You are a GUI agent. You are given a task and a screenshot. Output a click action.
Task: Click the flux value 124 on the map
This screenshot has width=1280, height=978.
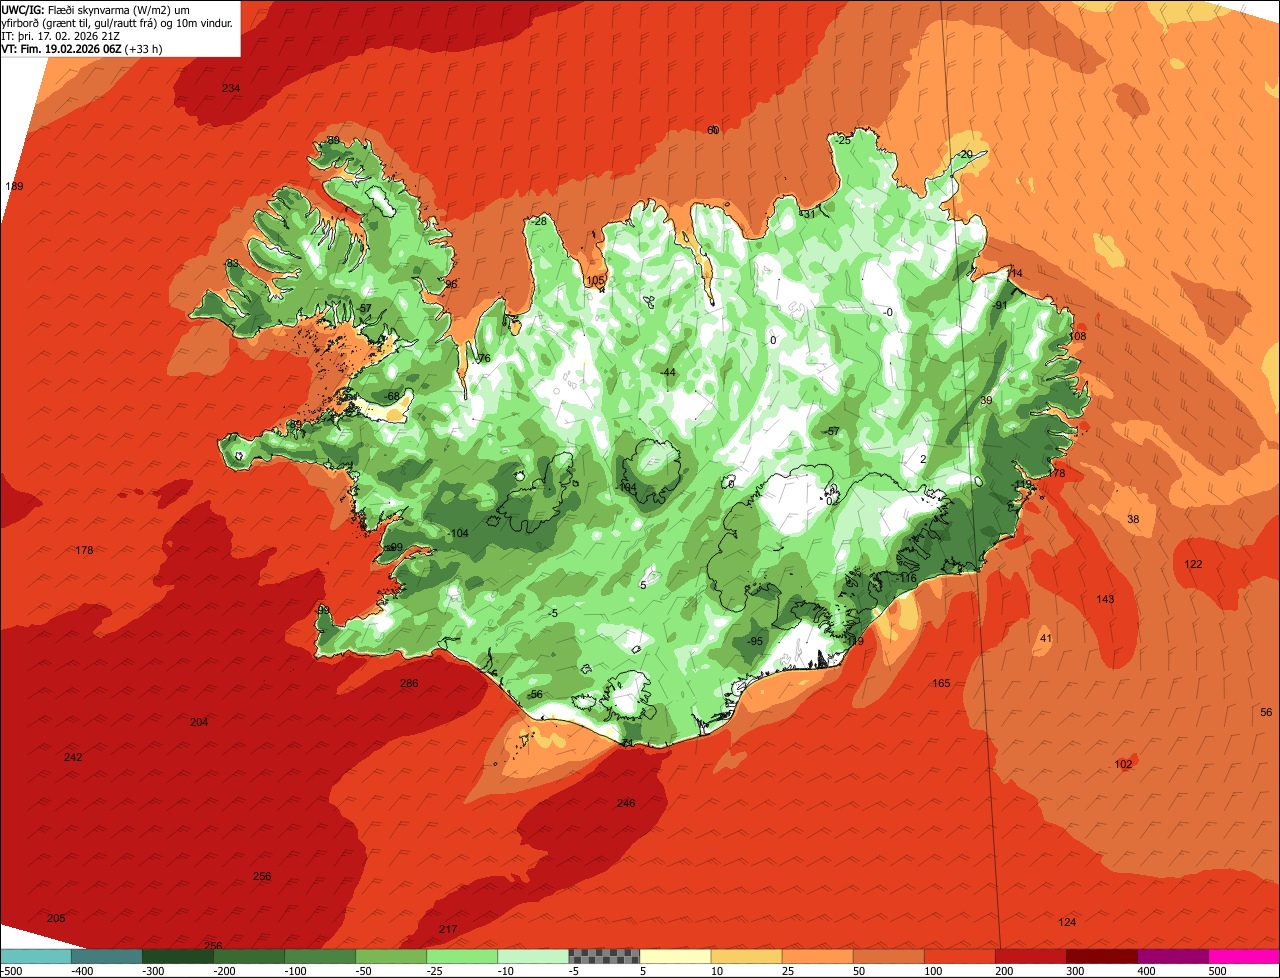tap(1068, 921)
